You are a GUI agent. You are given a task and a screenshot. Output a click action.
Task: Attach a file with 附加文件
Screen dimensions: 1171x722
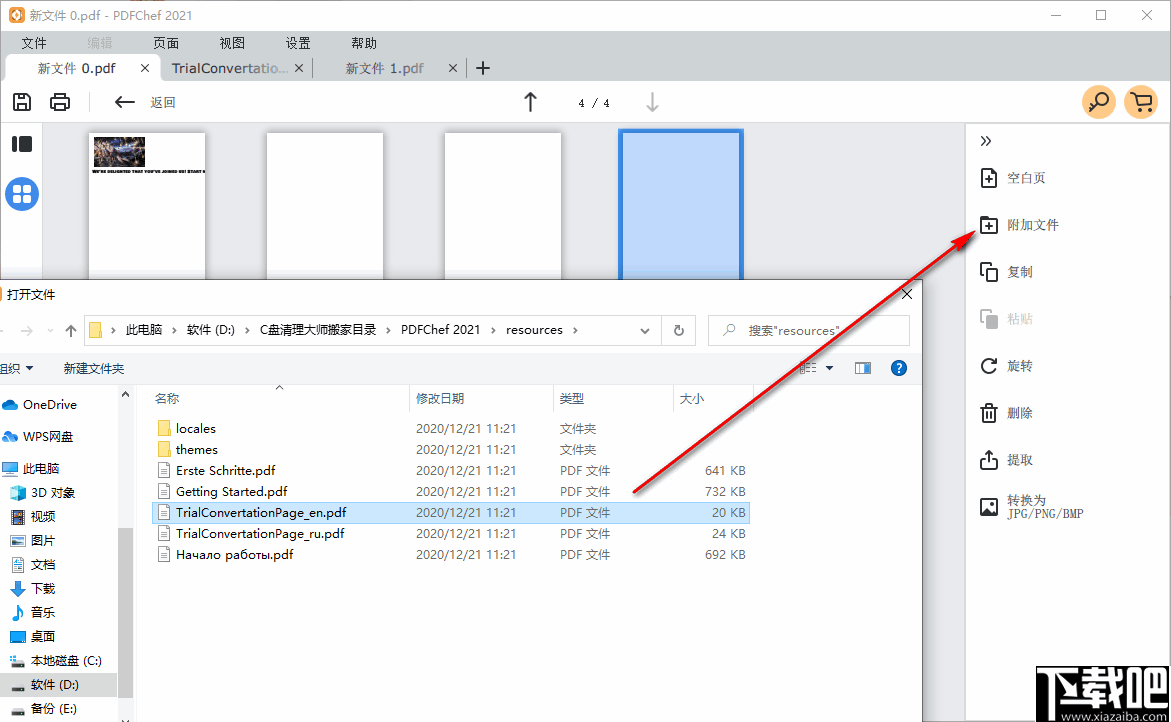1022,224
